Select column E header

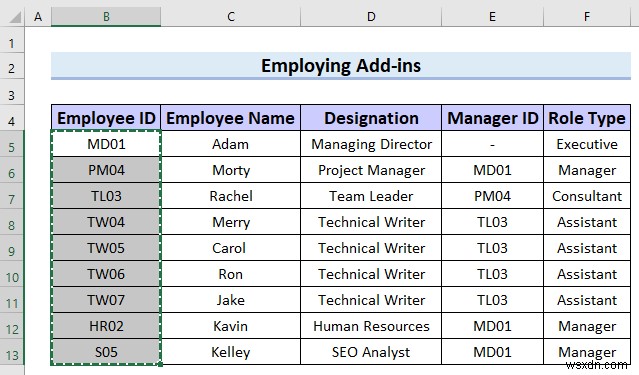[x=492, y=17]
